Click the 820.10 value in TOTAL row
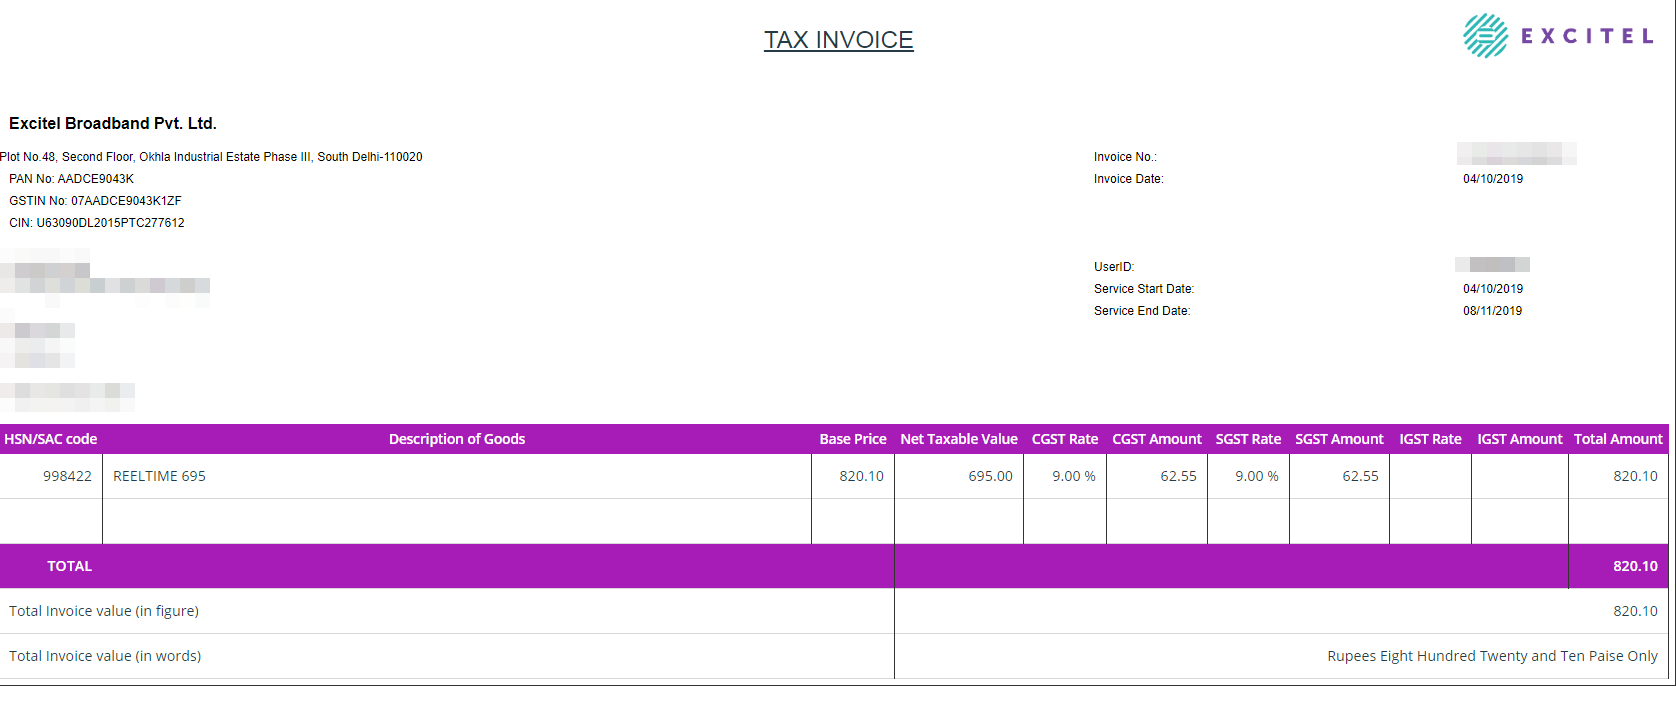 pyautogui.click(x=1635, y=566)
